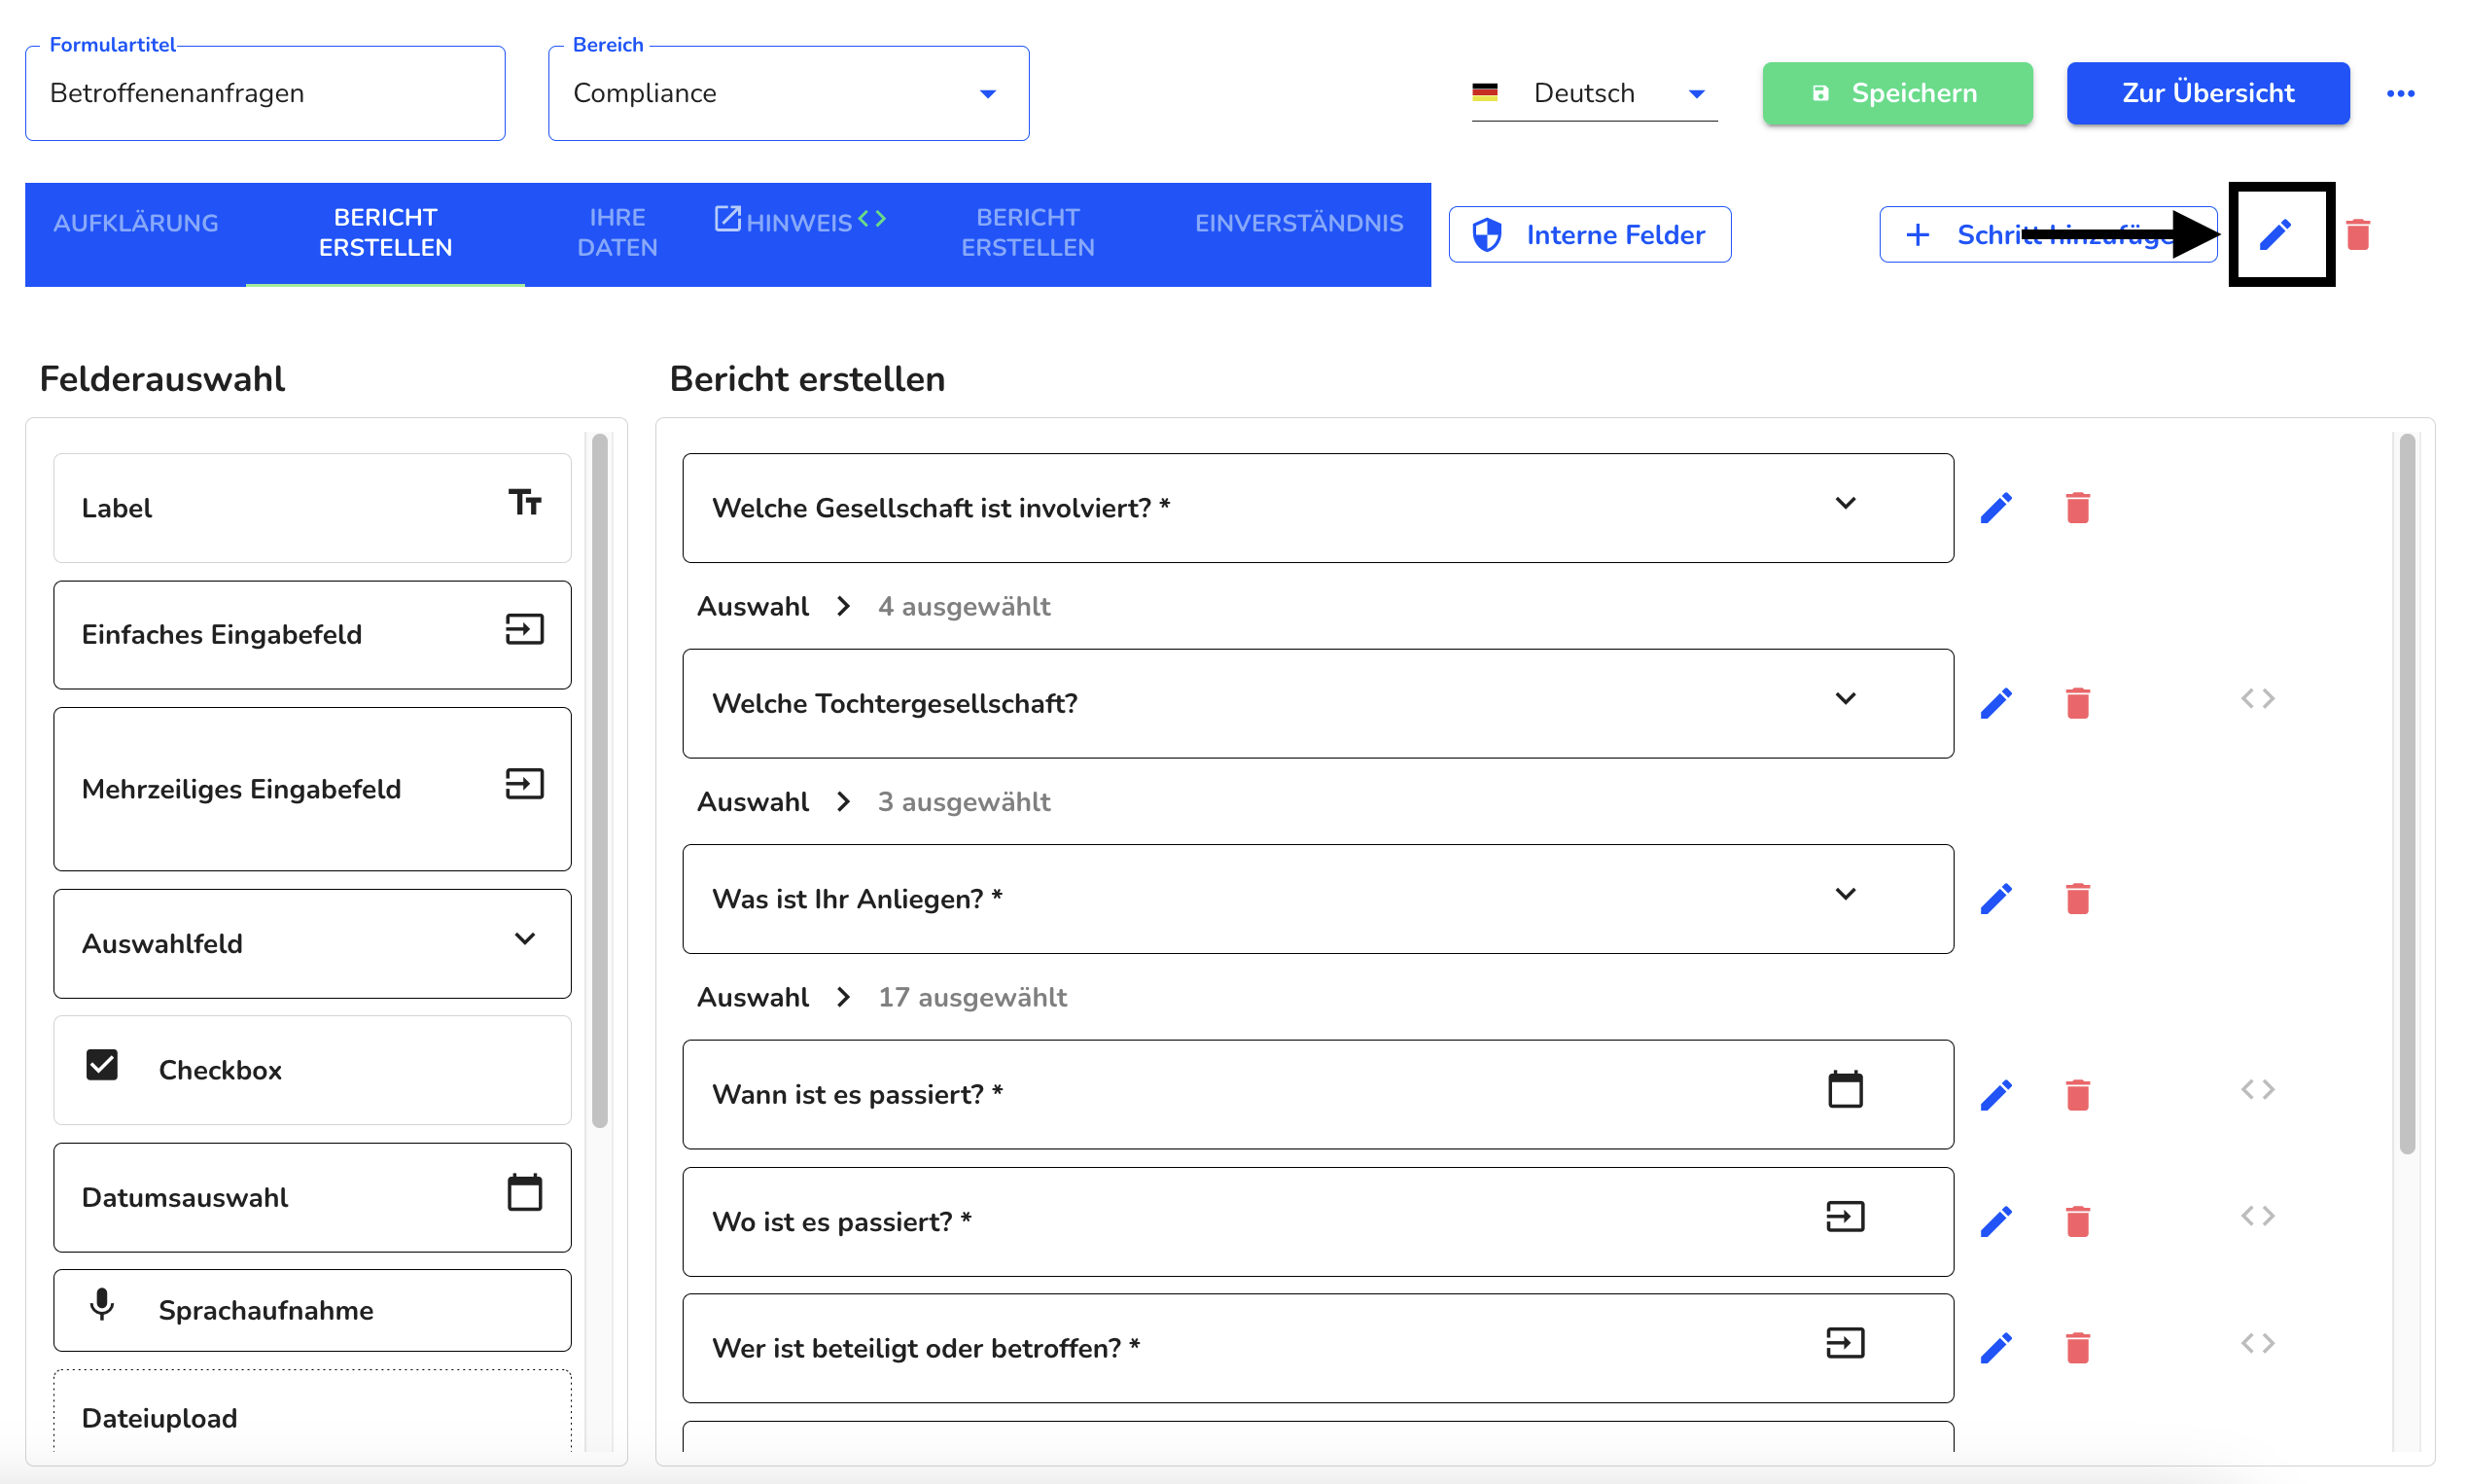
Task: Select the Sprachaufnahme field type
Action: coord(312,1310)
